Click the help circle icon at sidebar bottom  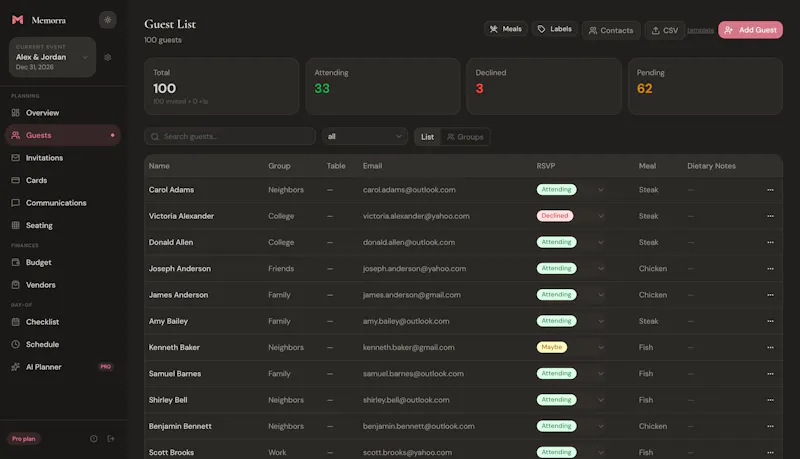[x=94, y=439]
